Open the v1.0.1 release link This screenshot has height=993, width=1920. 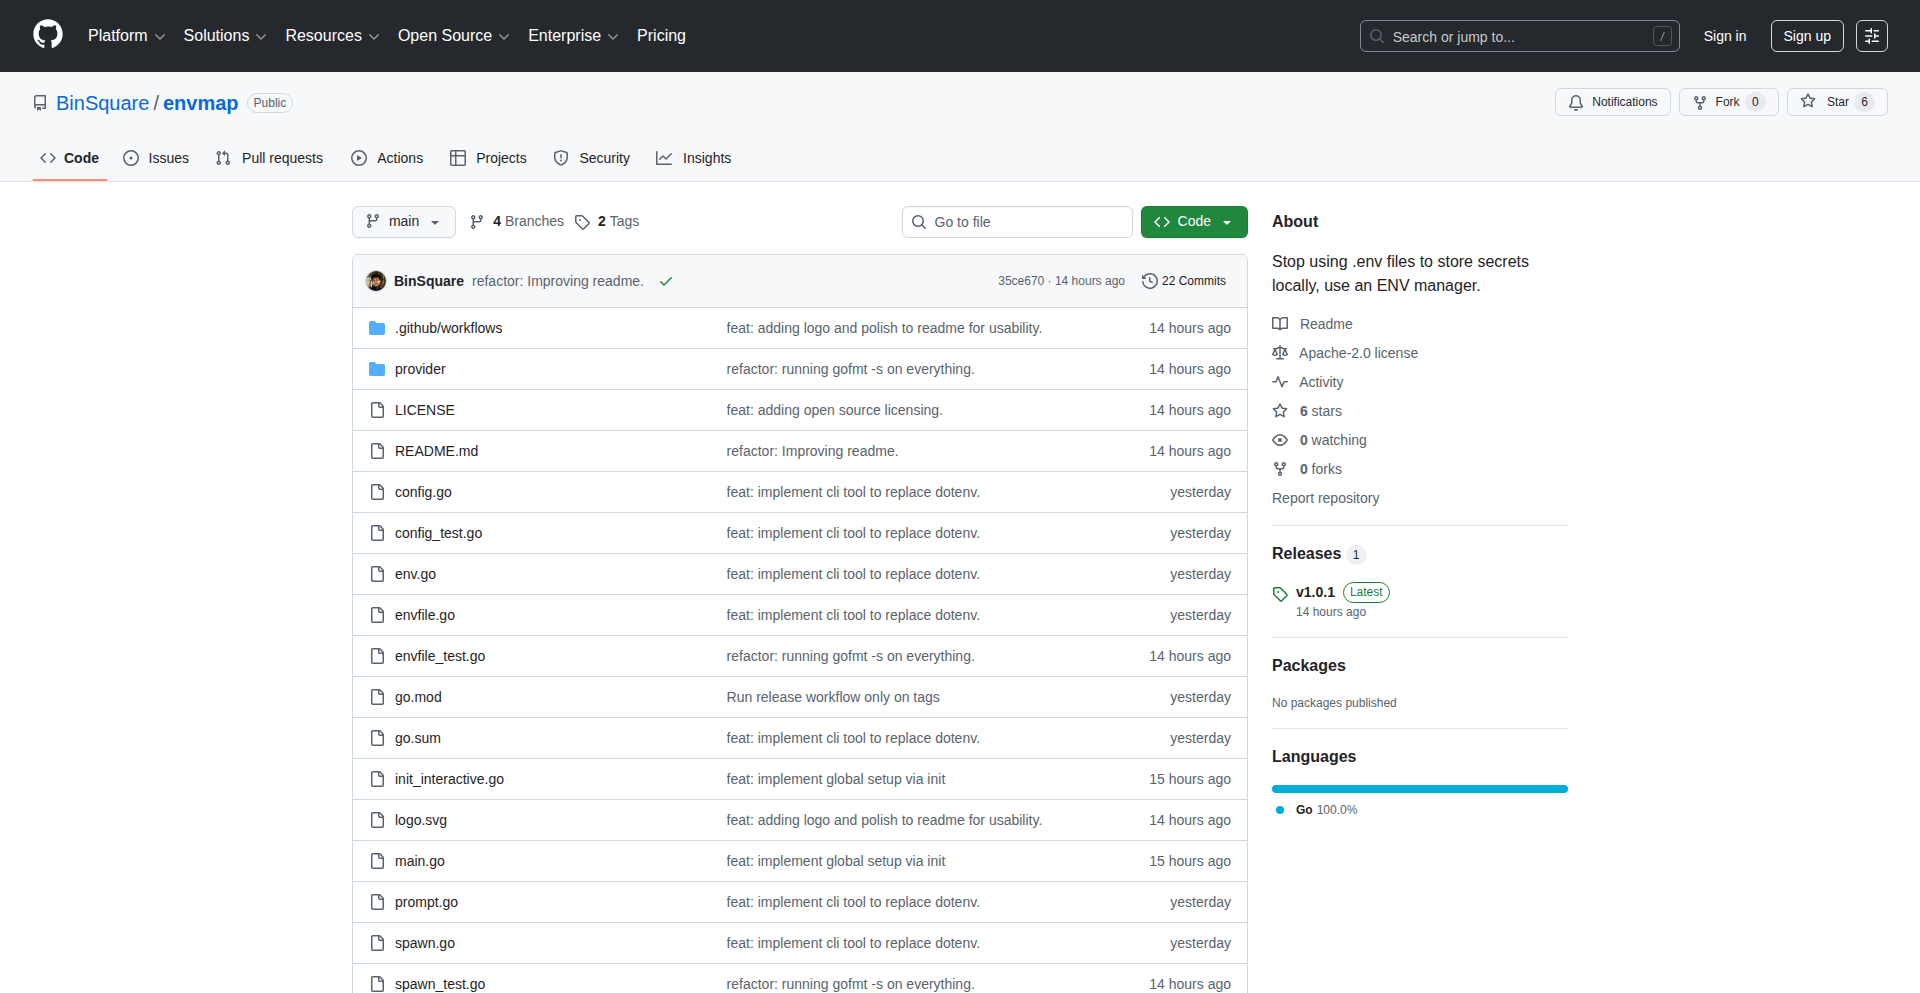tap(1315, 591)
